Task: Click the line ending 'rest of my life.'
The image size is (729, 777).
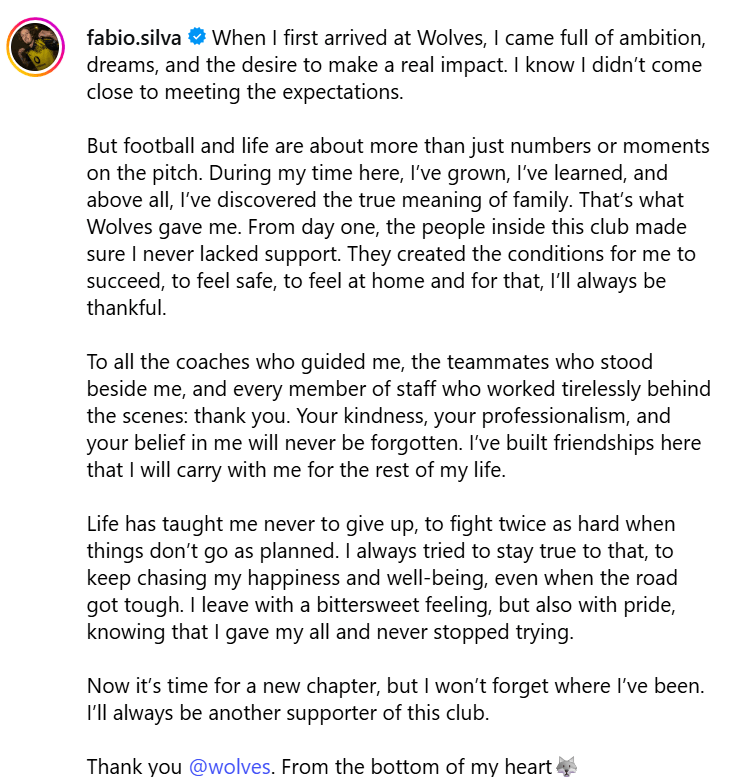Action: (x=296, y=470)
